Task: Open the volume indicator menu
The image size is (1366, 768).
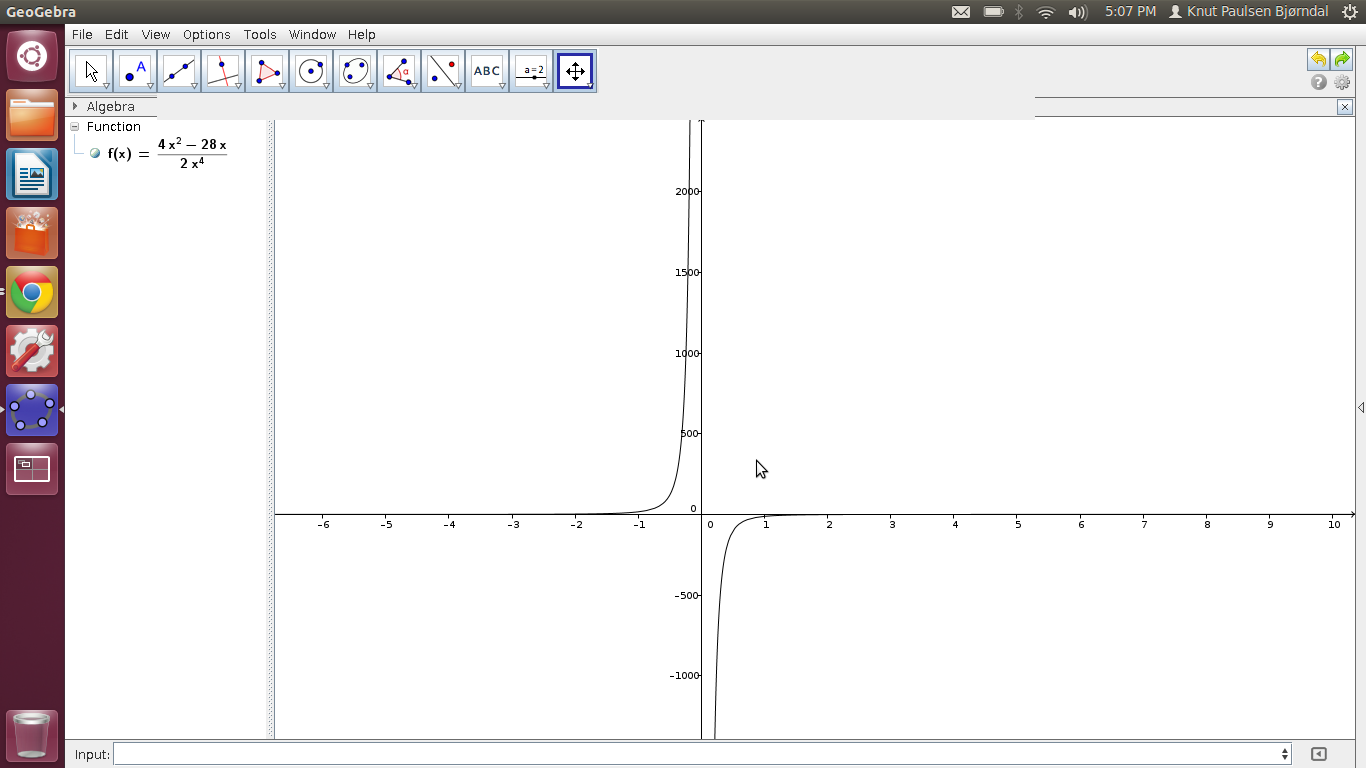Action: 1077,12
